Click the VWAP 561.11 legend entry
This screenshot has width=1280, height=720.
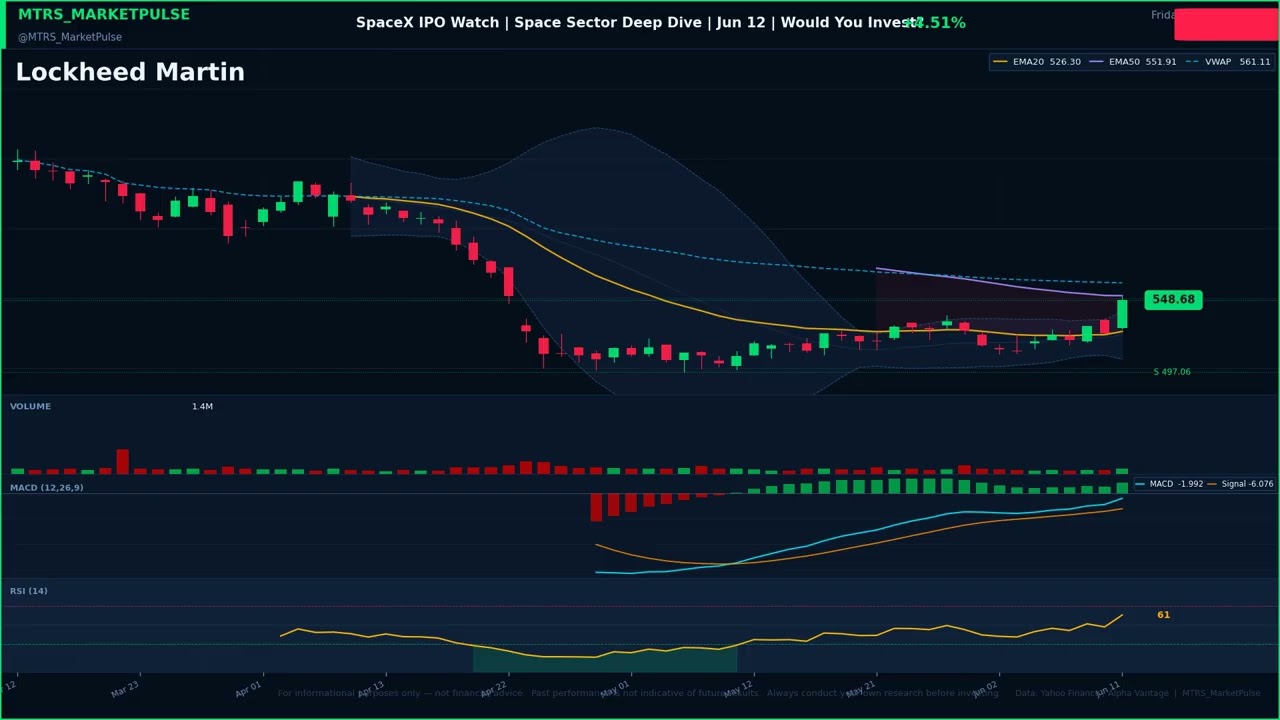[1228, 62]
